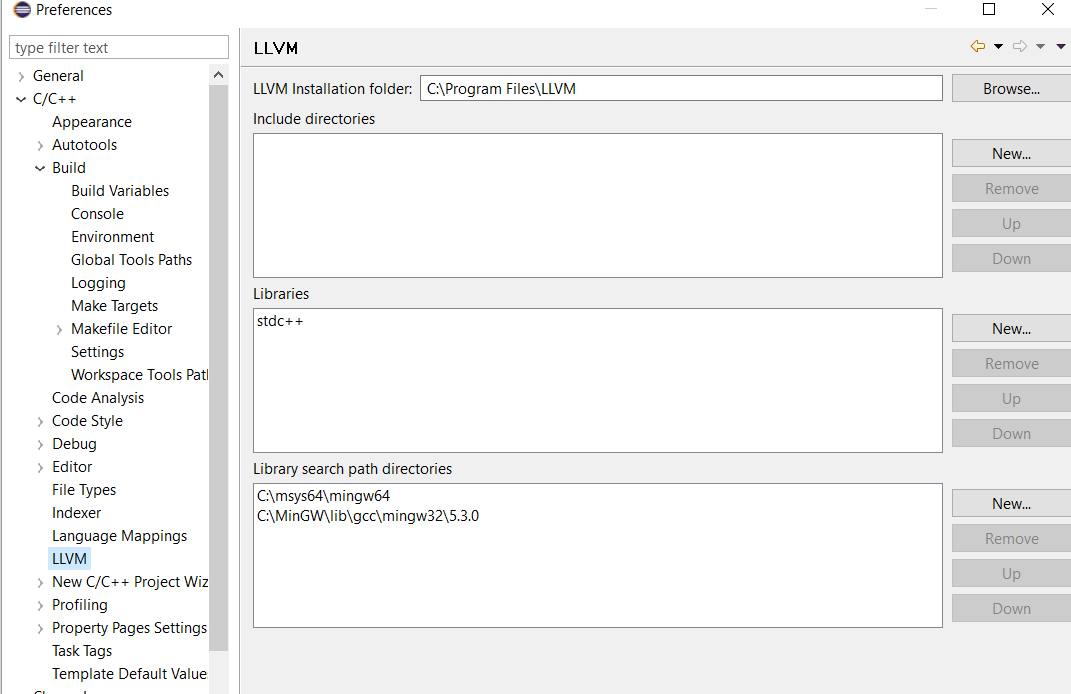The image size is (1071, 694).
Task: Select C:\msys64\mingw64 path entry
Action: click(323, 496)
